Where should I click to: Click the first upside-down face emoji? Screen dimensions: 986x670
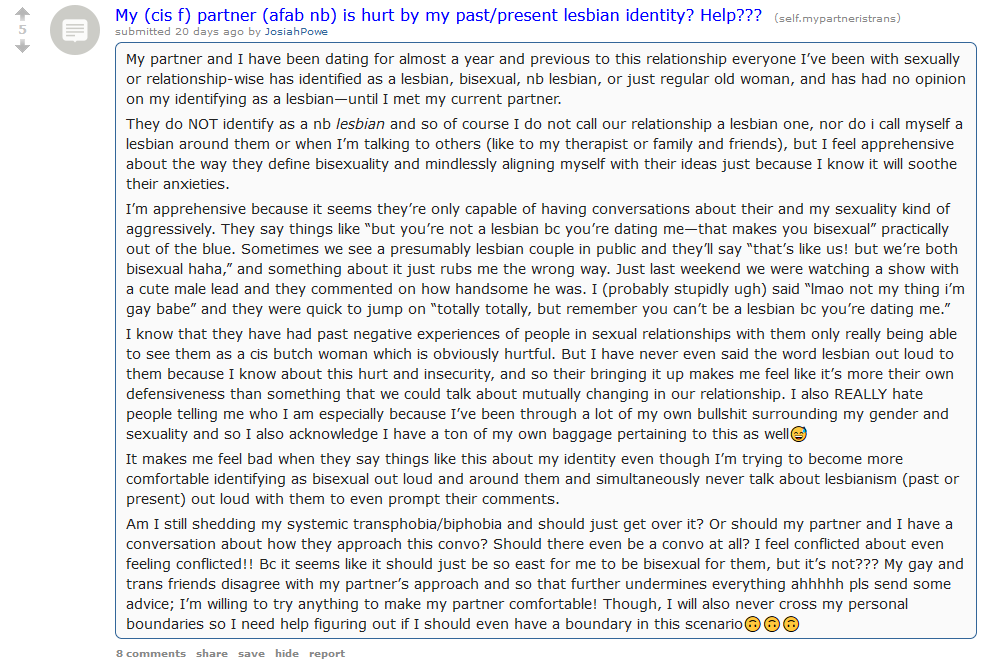pyautogui.click(x=752, y=624)
